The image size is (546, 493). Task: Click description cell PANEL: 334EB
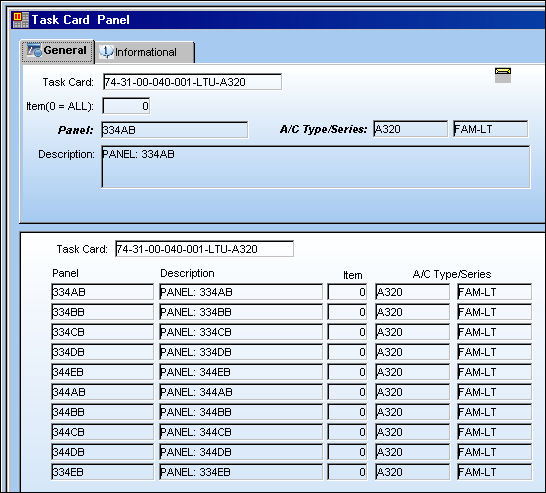coord(241,472)
